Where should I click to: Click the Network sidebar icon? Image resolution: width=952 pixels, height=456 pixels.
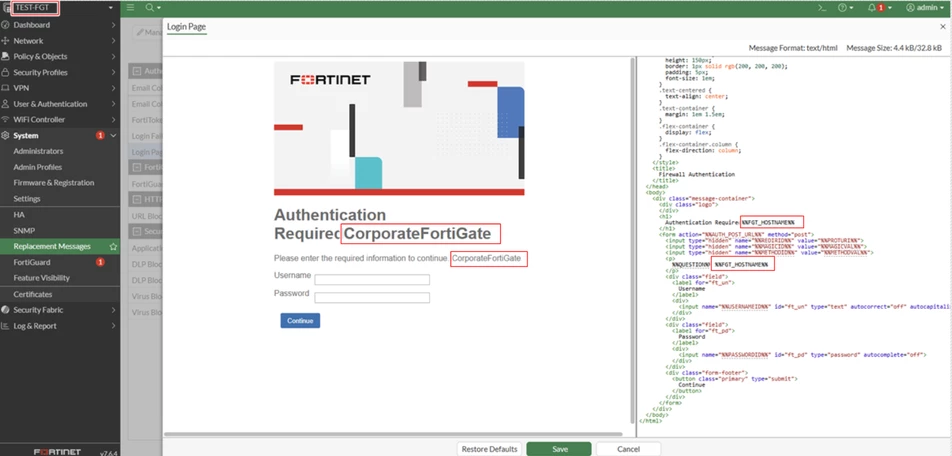pyautogui.click(x=5, y=41)
